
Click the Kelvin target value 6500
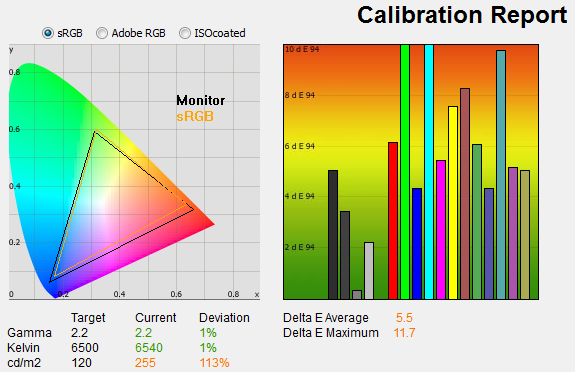85,348
